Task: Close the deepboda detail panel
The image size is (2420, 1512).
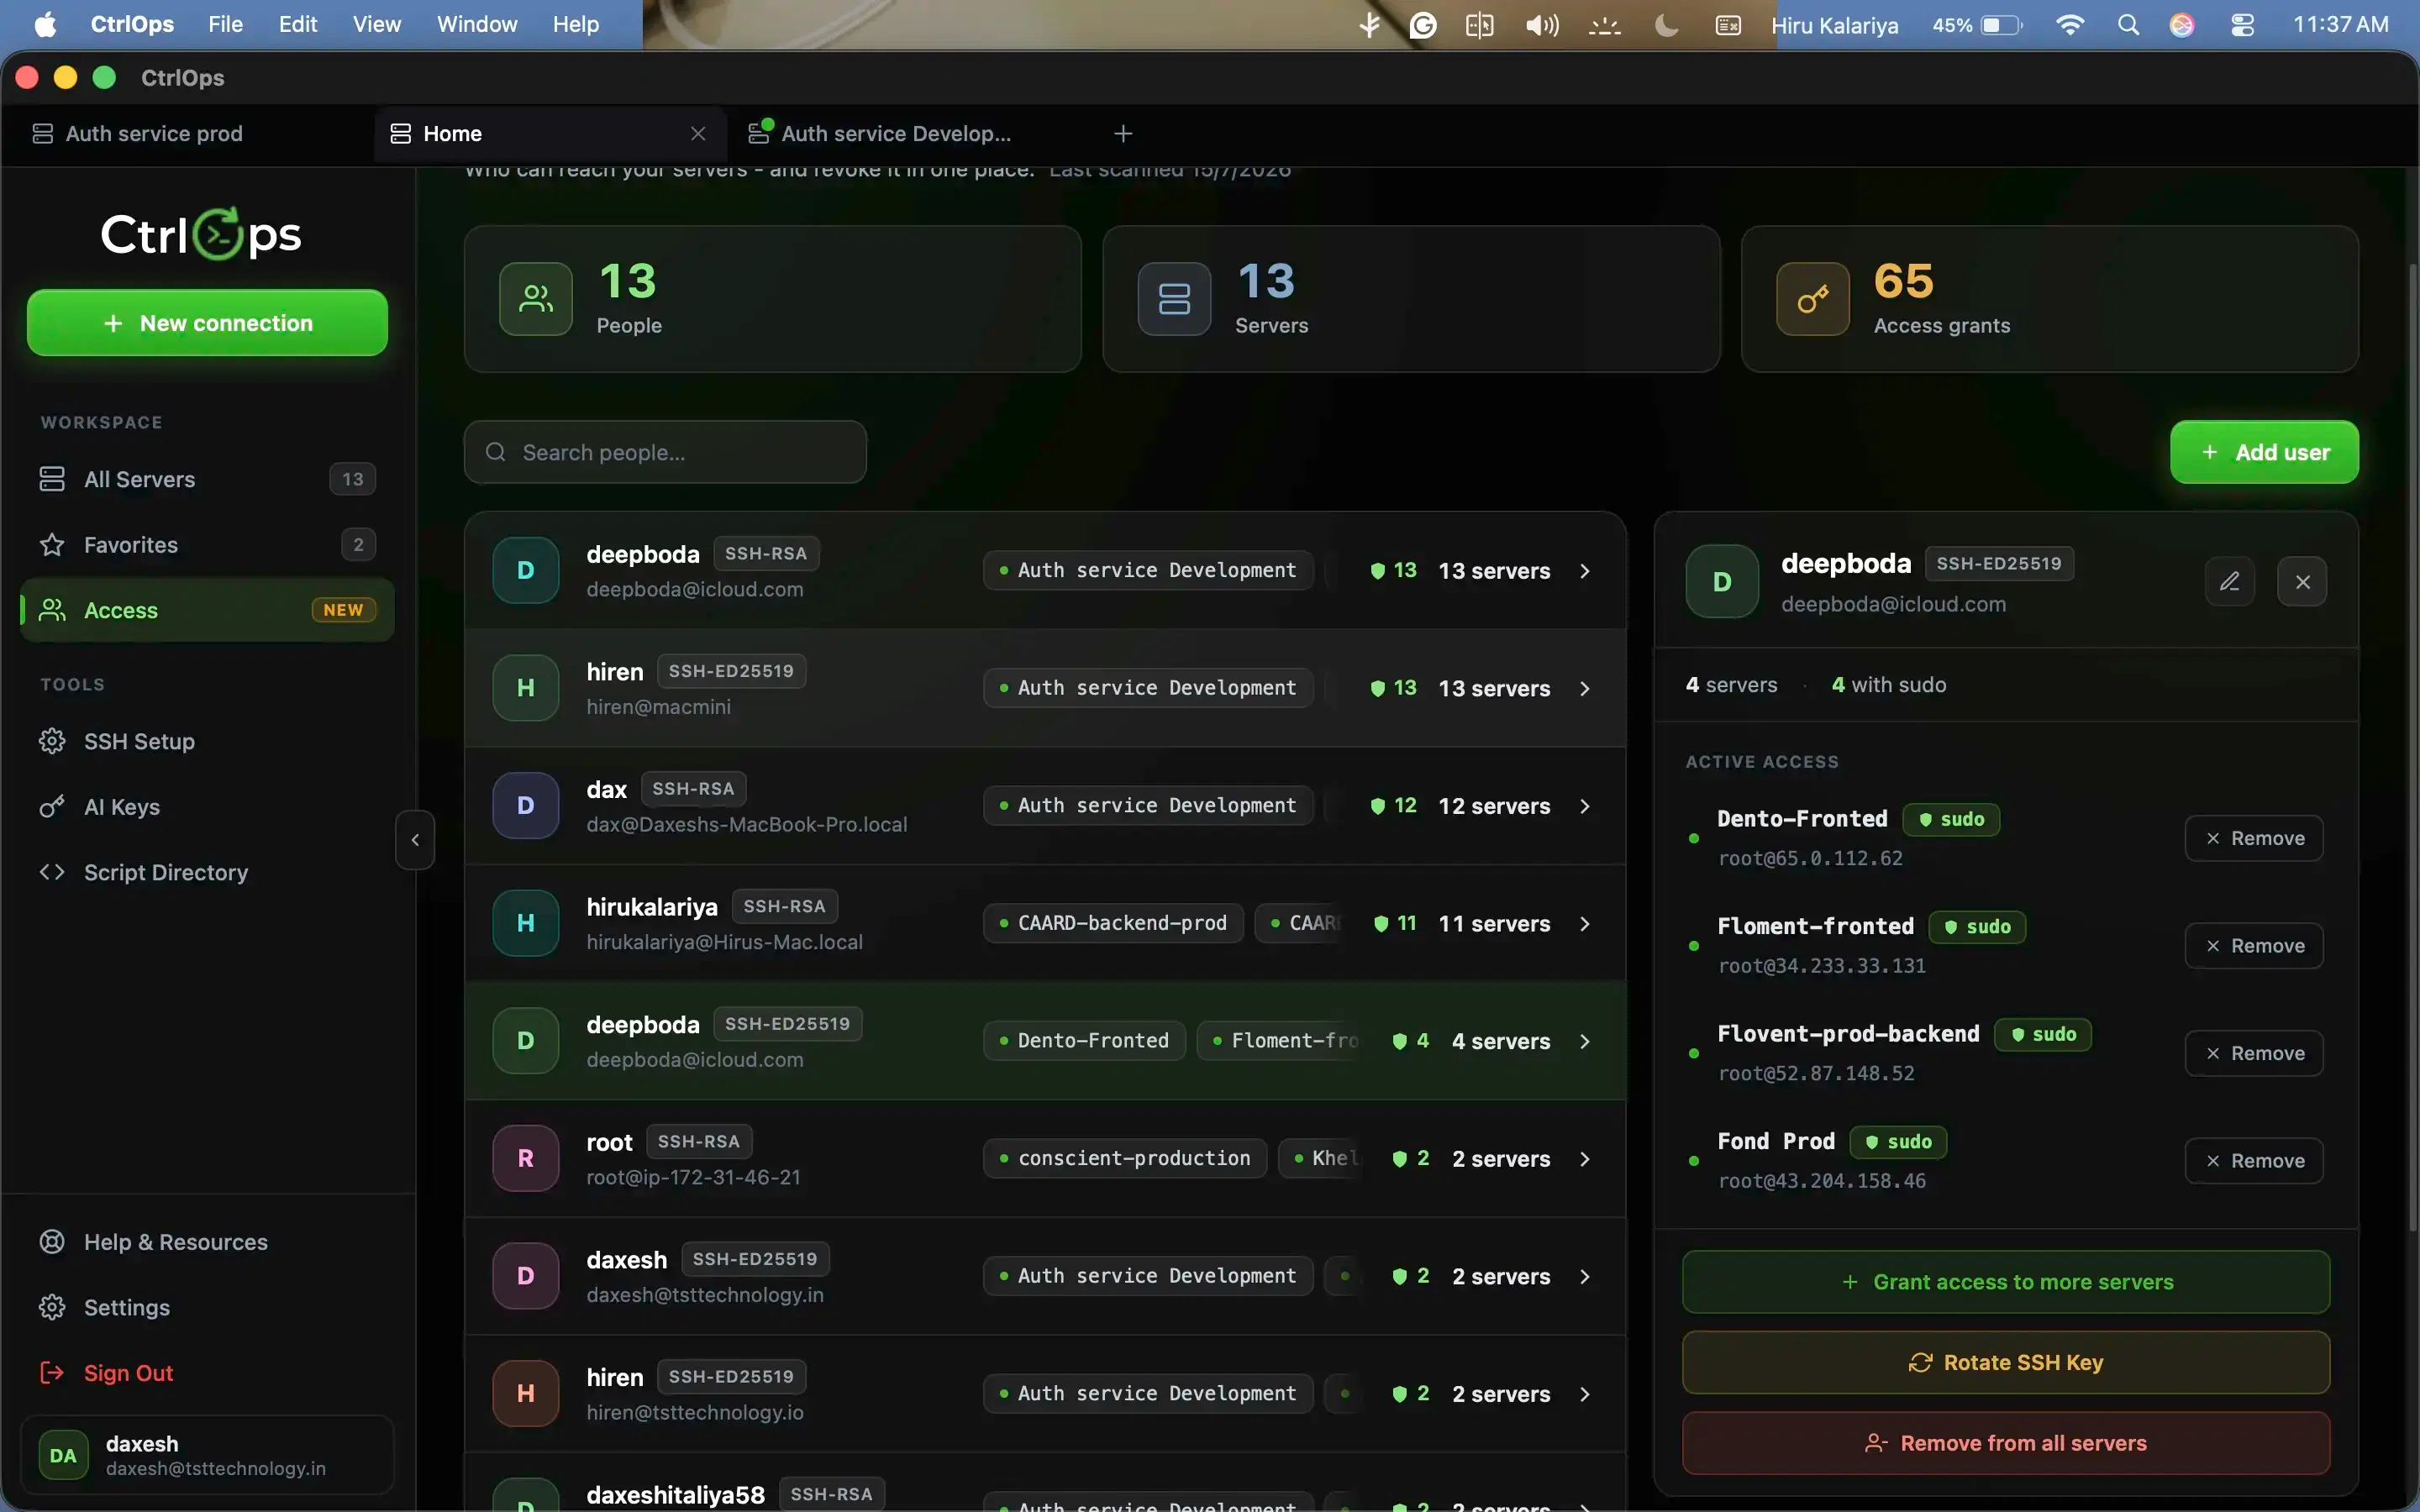Action: 2302,582
